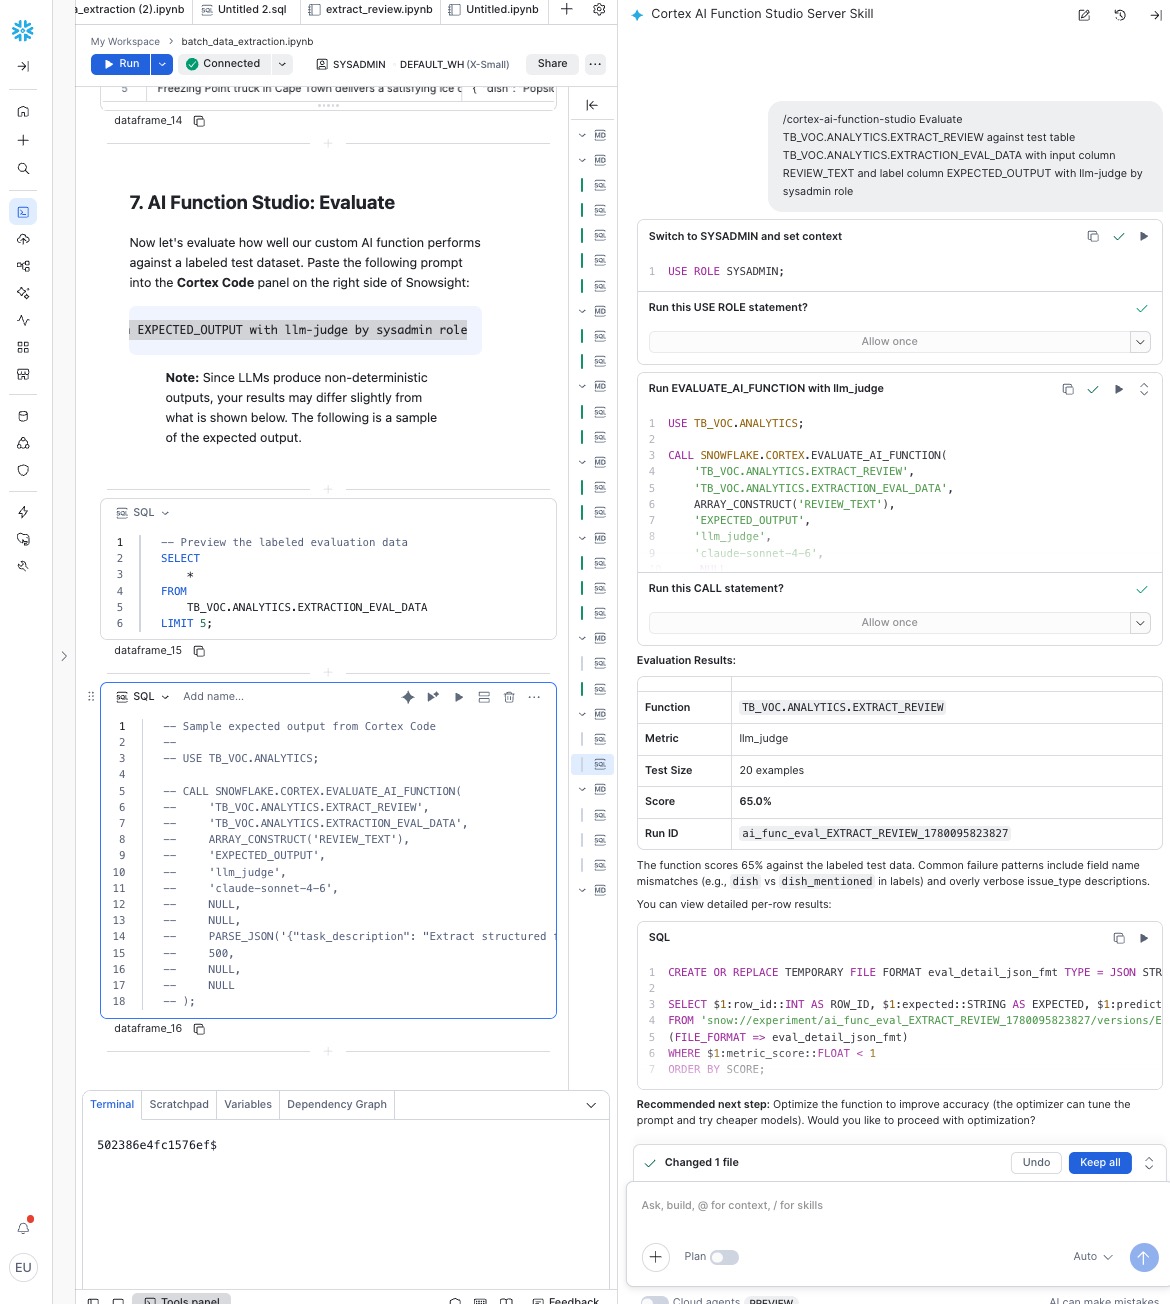This screenshot has height=1304, width=1170.
Task: Delete the selected cell with trash icon
Action: pyautogui.click(x=509, y=697)
